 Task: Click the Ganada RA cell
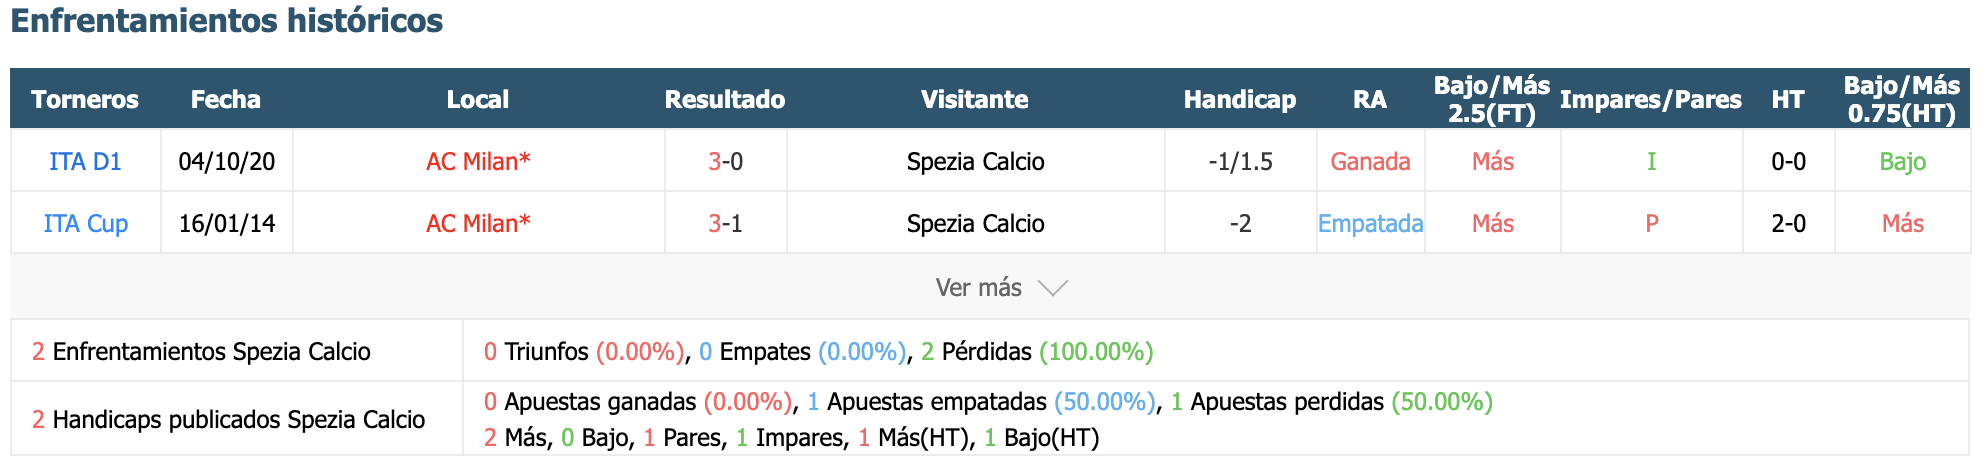(1370, 161)
